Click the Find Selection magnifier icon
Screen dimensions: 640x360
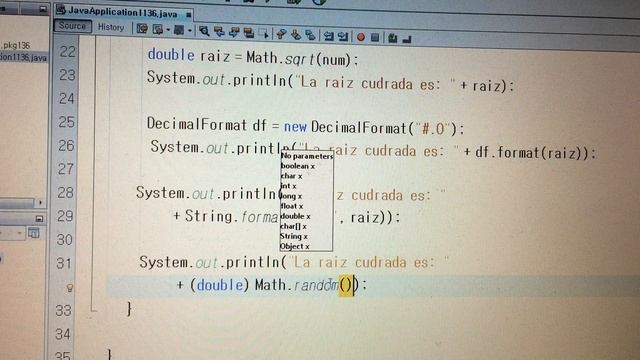point(204,31)
